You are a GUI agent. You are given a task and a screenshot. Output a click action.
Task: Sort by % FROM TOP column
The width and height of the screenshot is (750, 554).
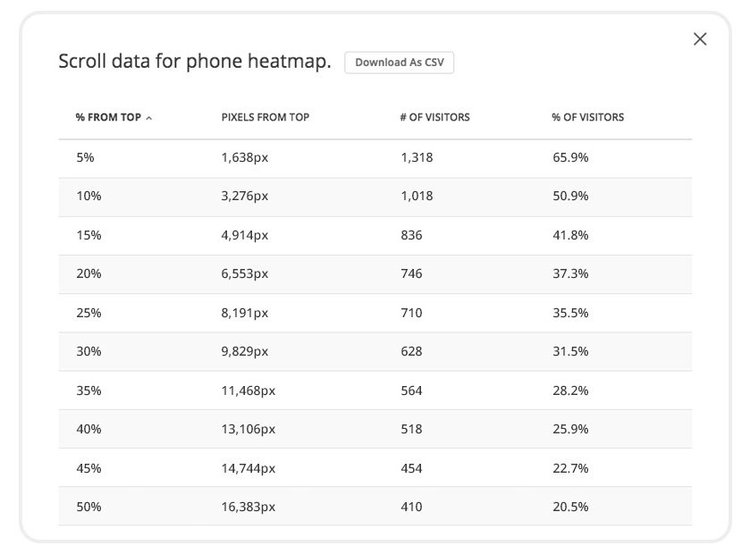coord(109,117)
